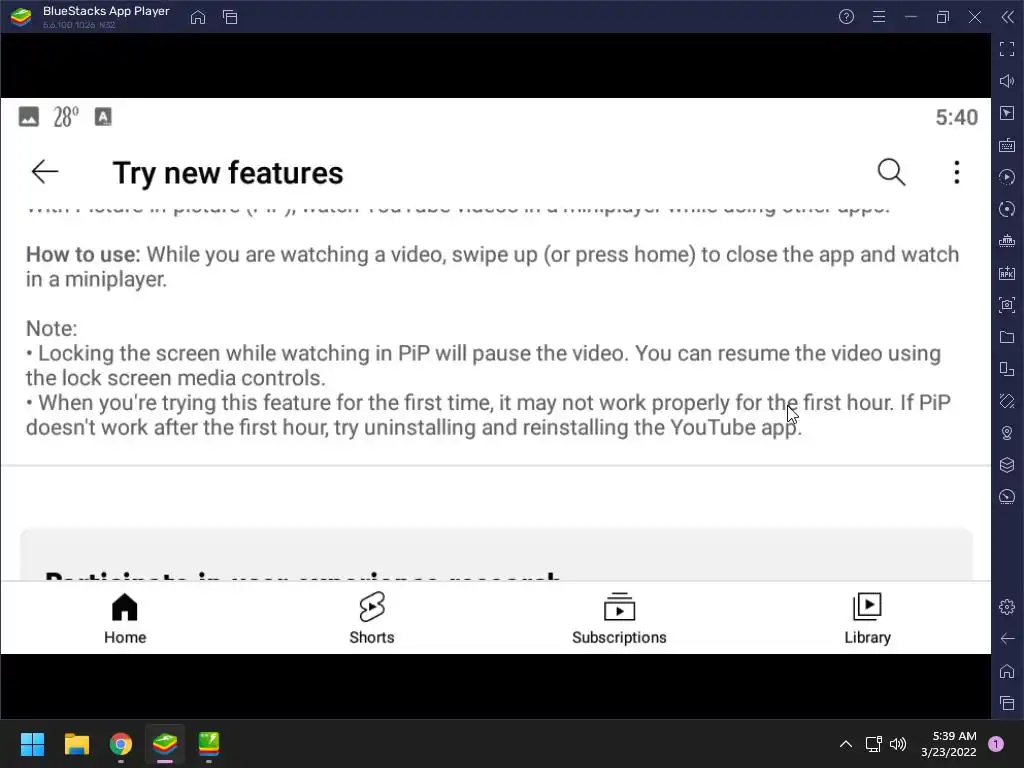Image resolution: width=1024 pixels, height=768 pixels.
Task: Open the sync operations icon
Action: 1007,209
